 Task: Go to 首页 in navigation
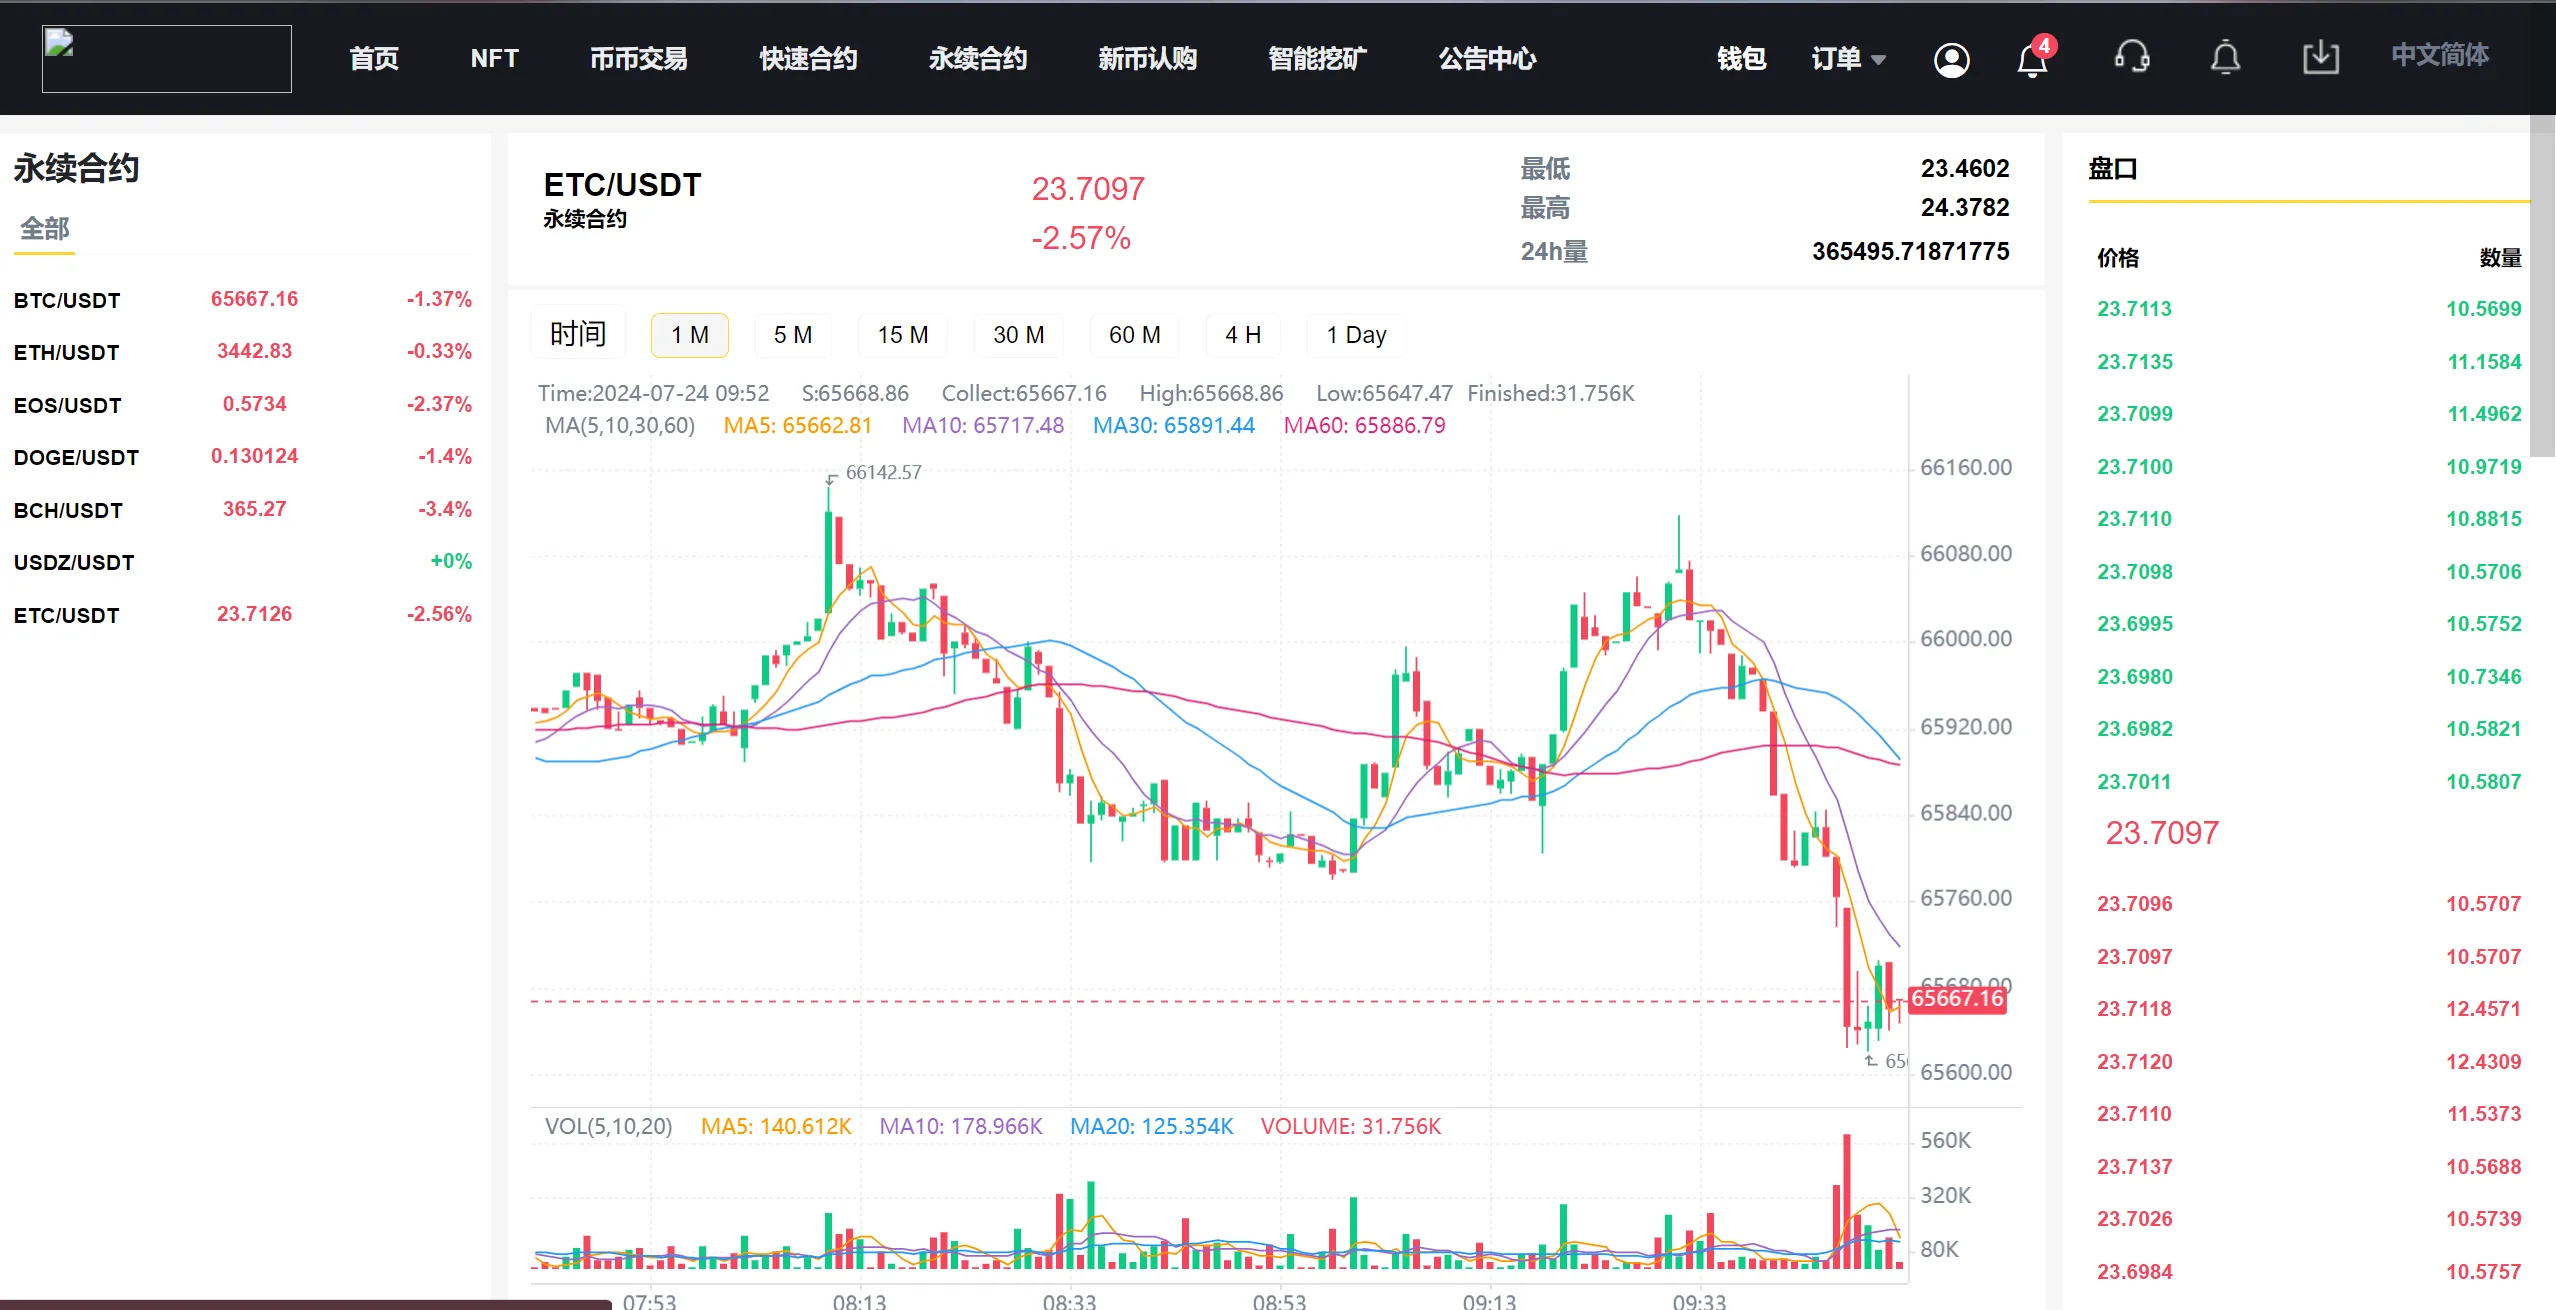point(374,59)
